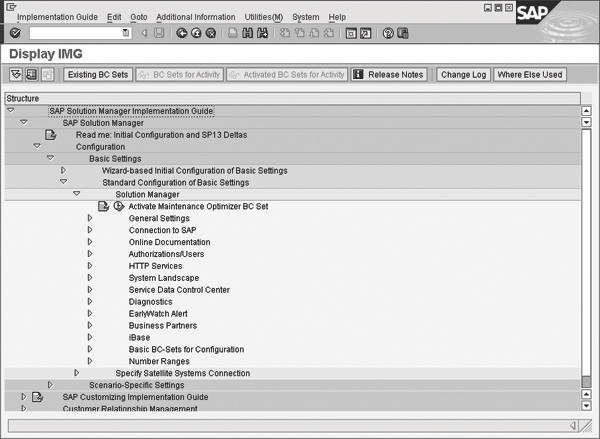Collapse SAP Solution Manager Implementation Guide node
Image resolution: width=600 pixels, height=439 pixels.
click(x=11, y=111)
